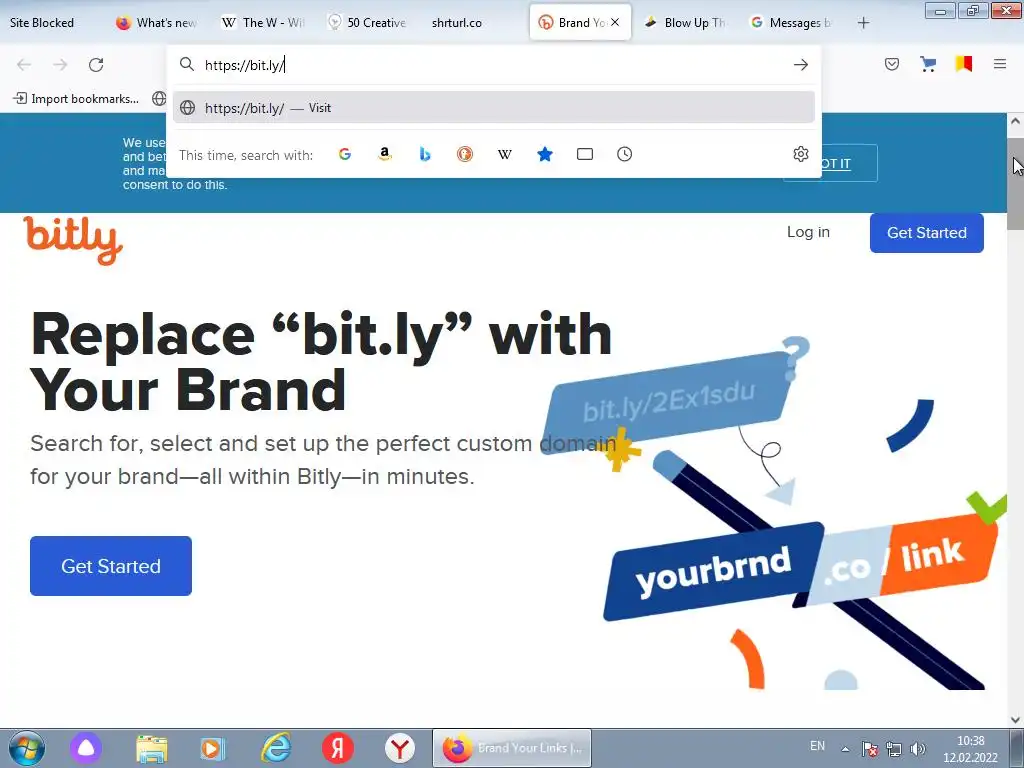
Task: Open the Windows Start menu
Action: pyautogui.click(x=27, y=748)
